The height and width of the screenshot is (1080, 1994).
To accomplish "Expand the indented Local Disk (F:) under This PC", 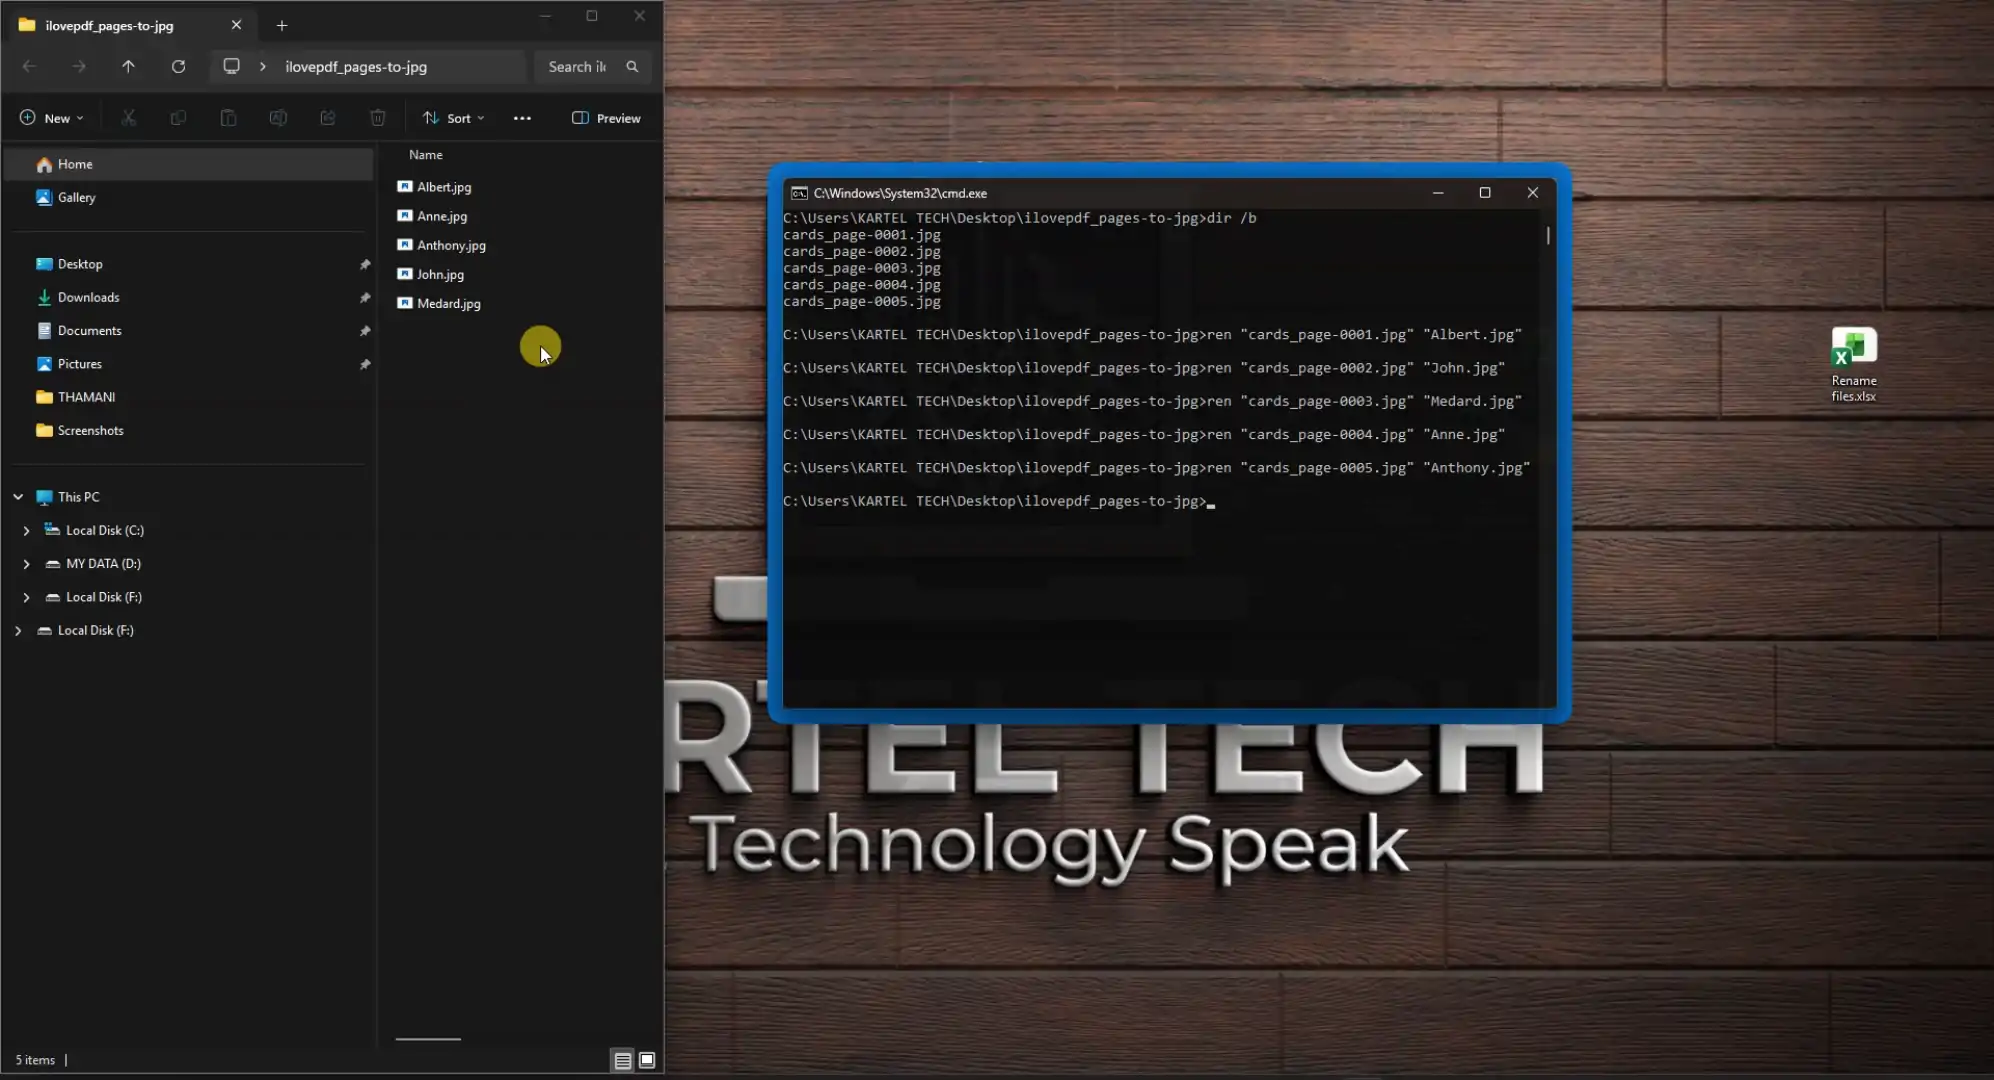I will point(26,597).
